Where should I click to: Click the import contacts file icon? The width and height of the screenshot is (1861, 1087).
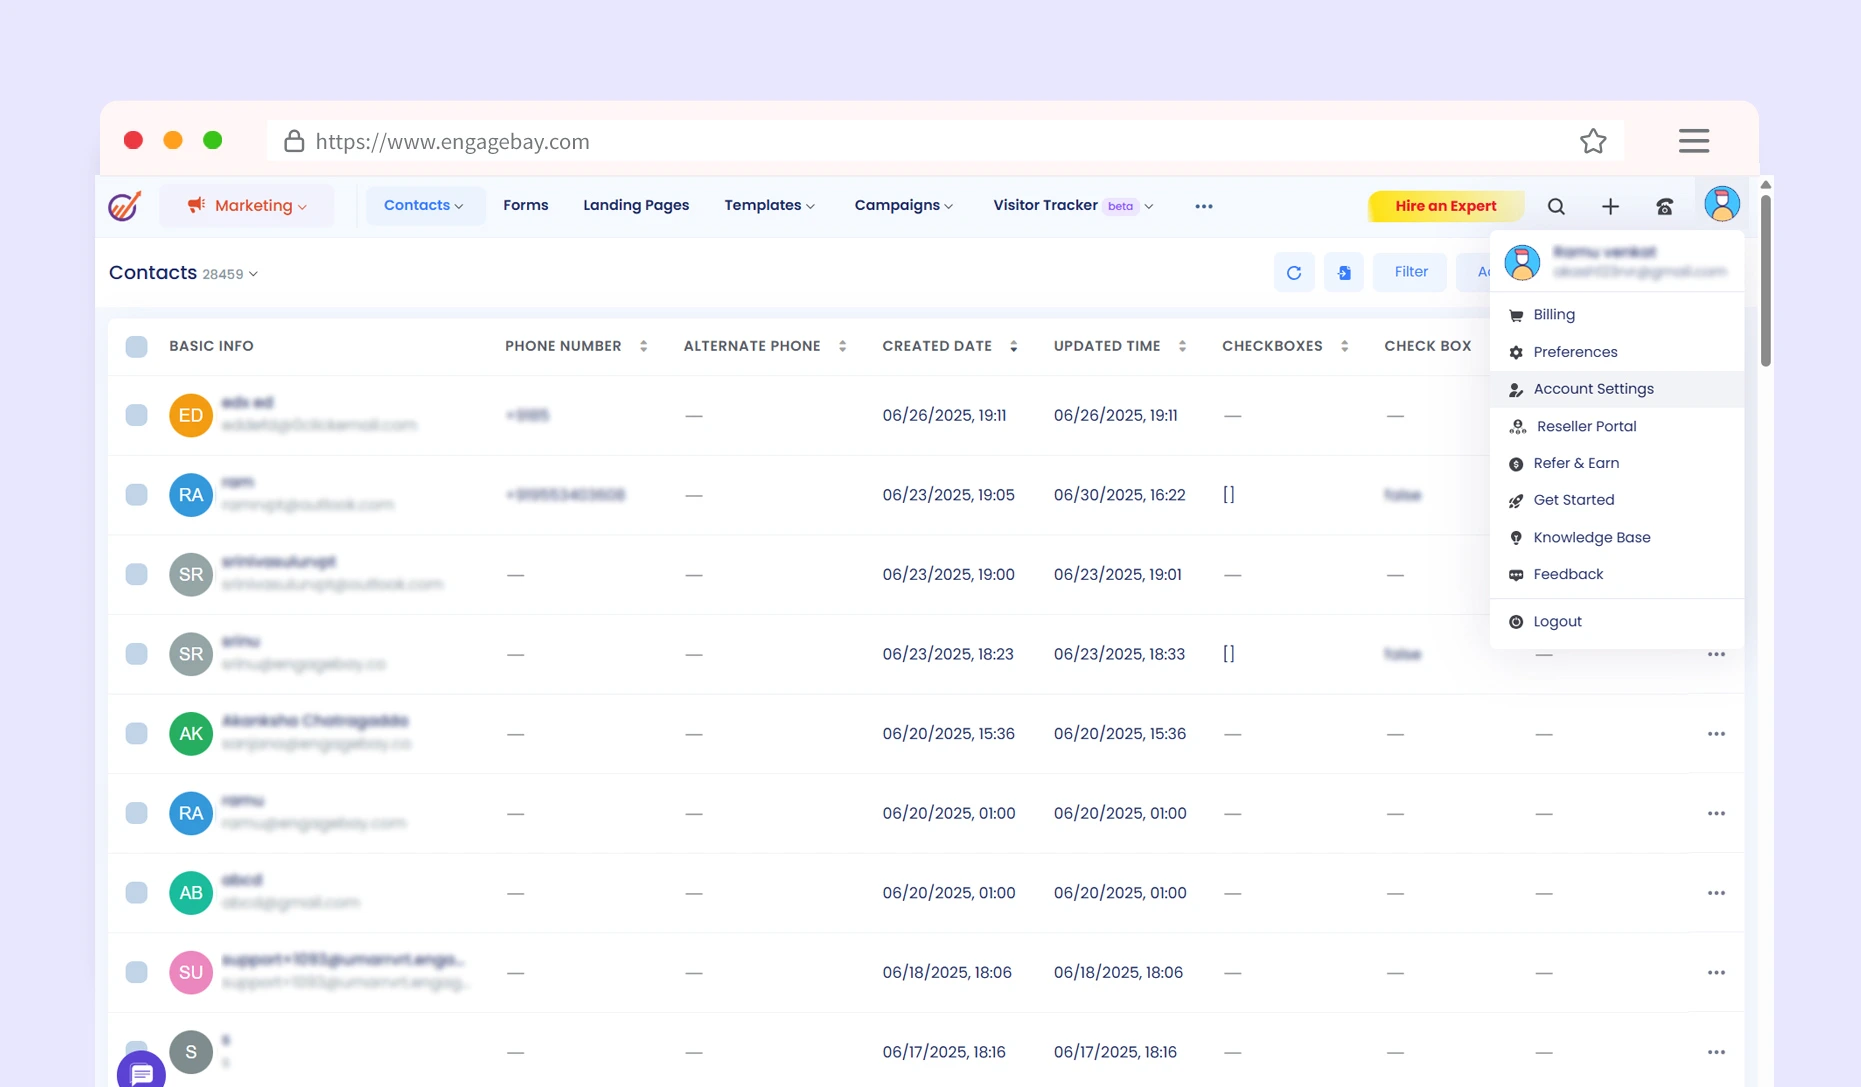1344,272
